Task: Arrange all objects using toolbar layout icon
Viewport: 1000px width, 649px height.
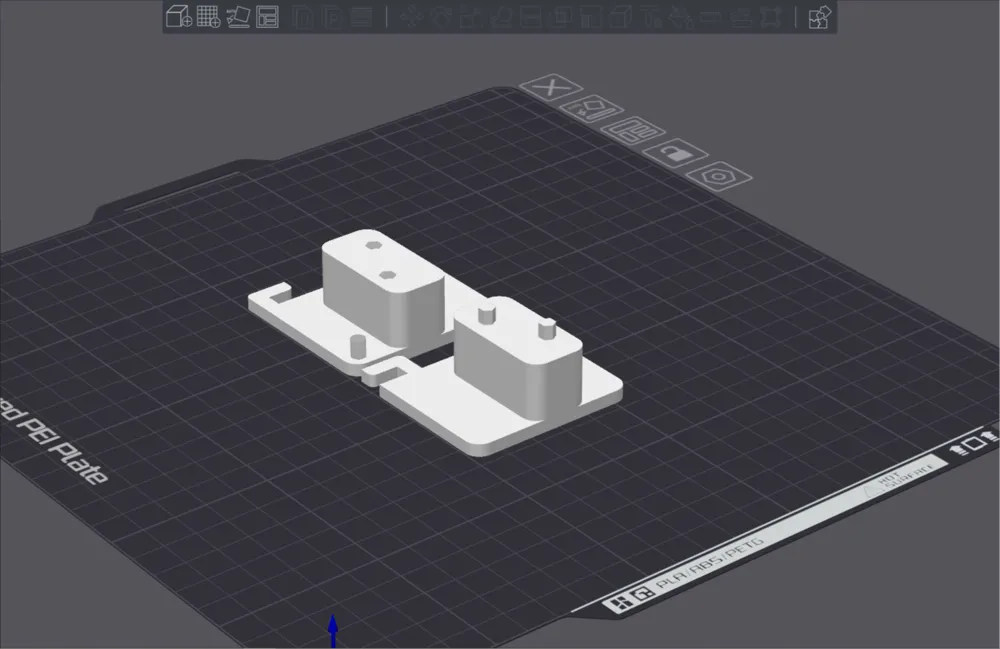Action: click(x=267, y=17)
